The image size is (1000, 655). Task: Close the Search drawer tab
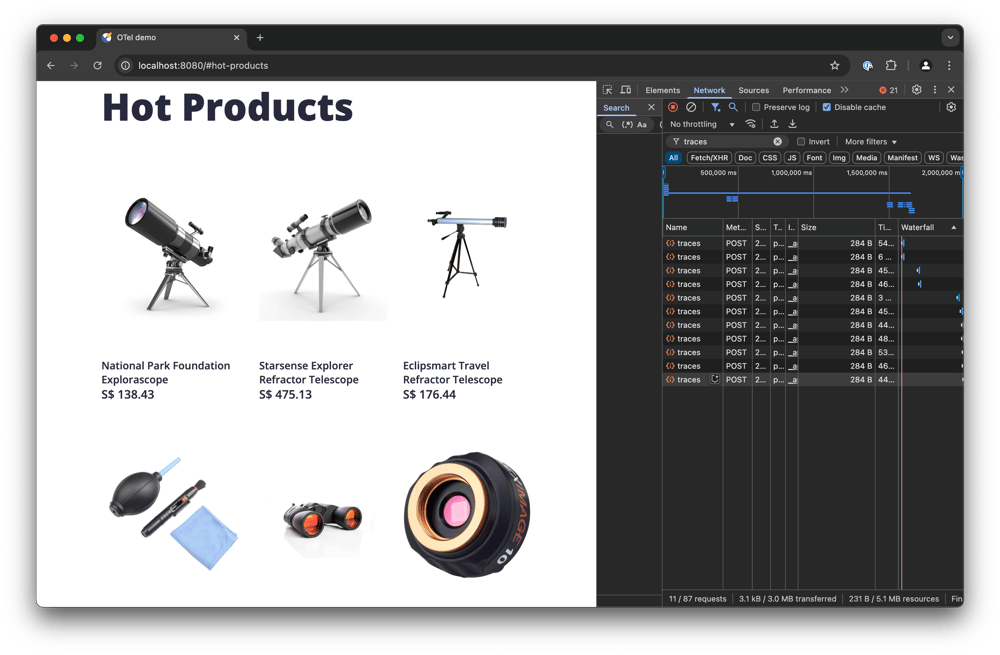651,107
